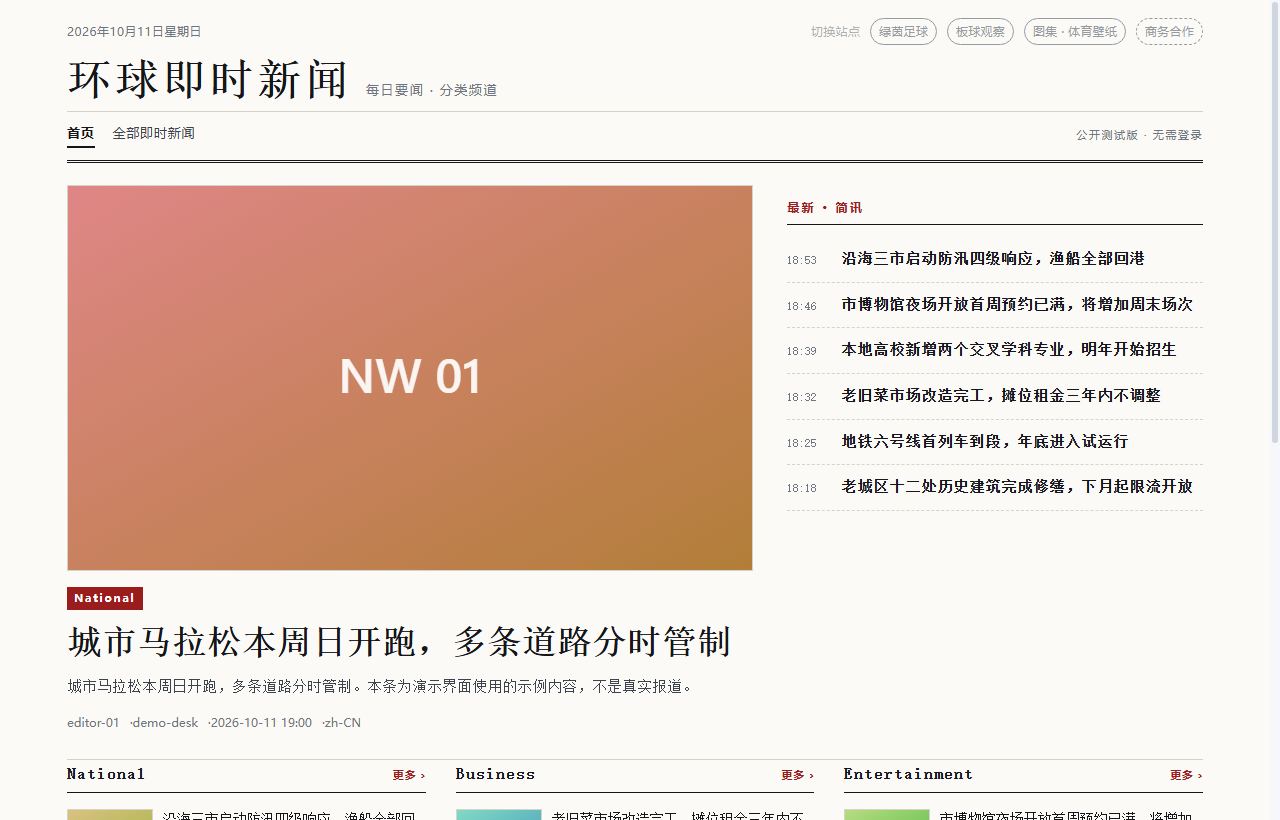Click the date 2026年10月11日星期日

click(134, 32)
